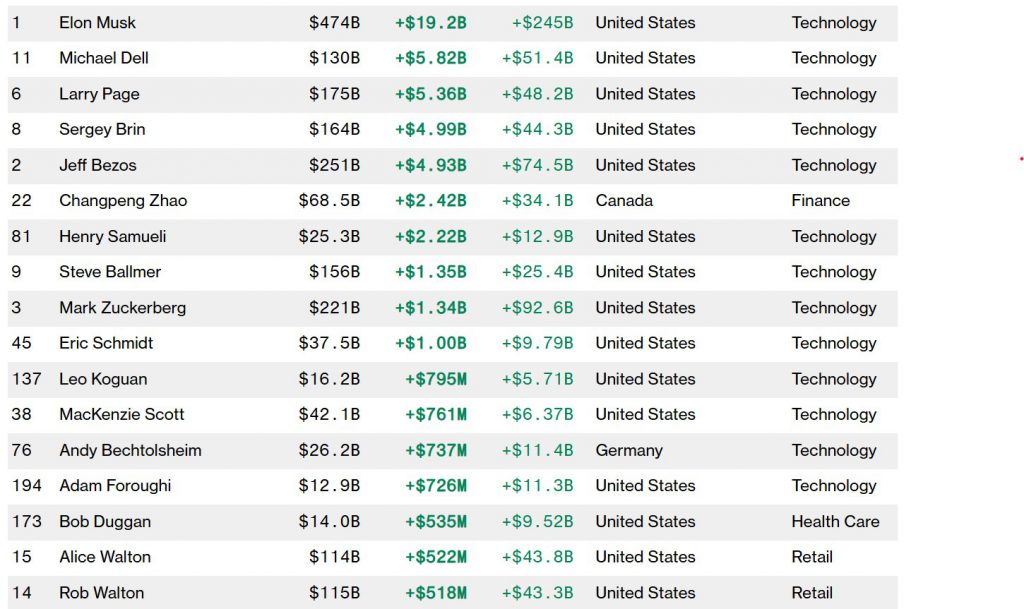Open Steve Ballmer's profile
The image size is (1024, 609).
[110, 272]
